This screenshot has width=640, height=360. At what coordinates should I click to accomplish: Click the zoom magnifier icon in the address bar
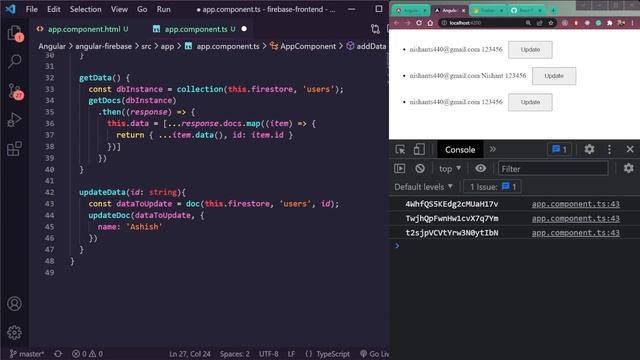[x=528, y=23]
